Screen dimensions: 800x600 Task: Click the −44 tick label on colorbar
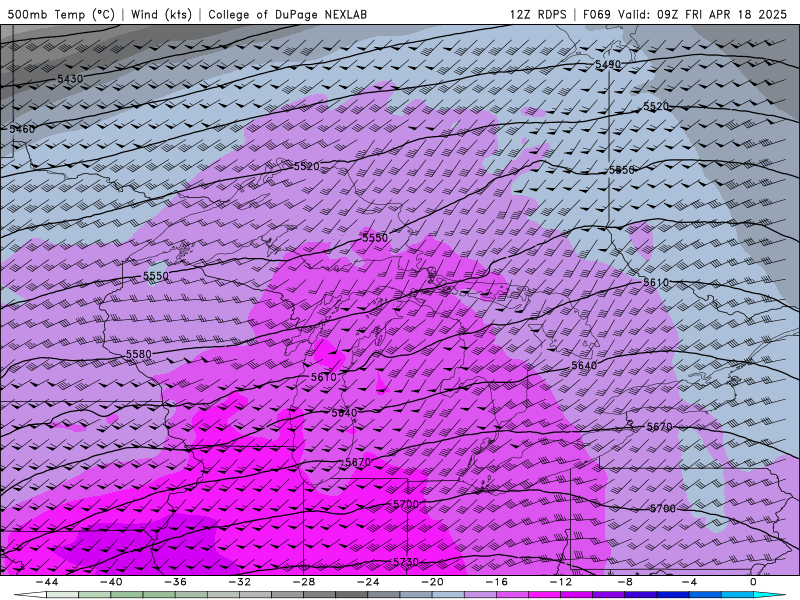tap(46, 582)
